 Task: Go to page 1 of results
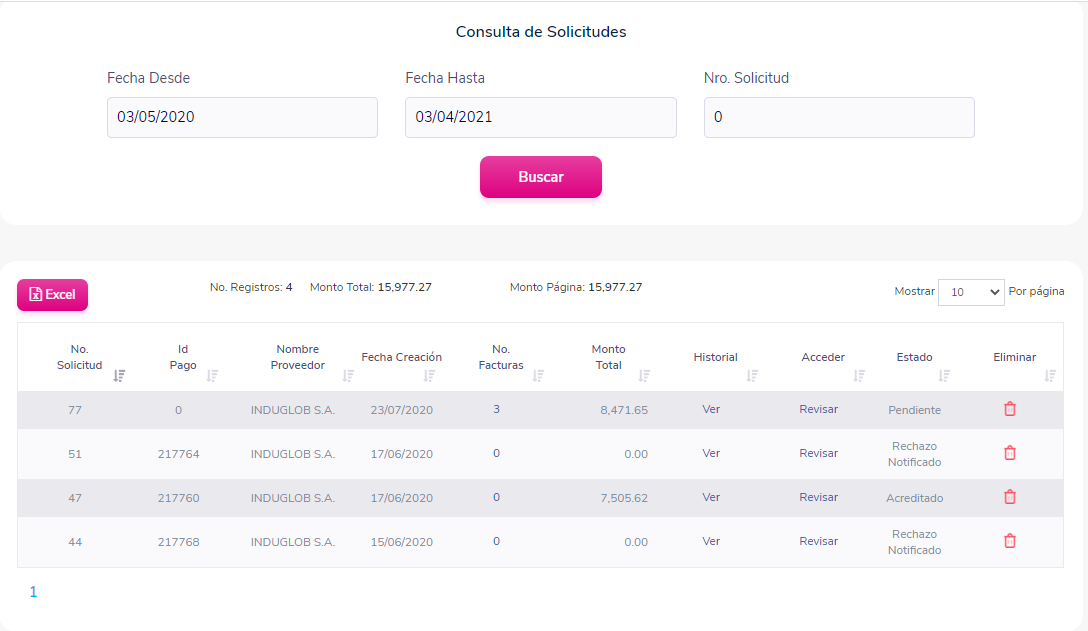click(x=33, y=591)
